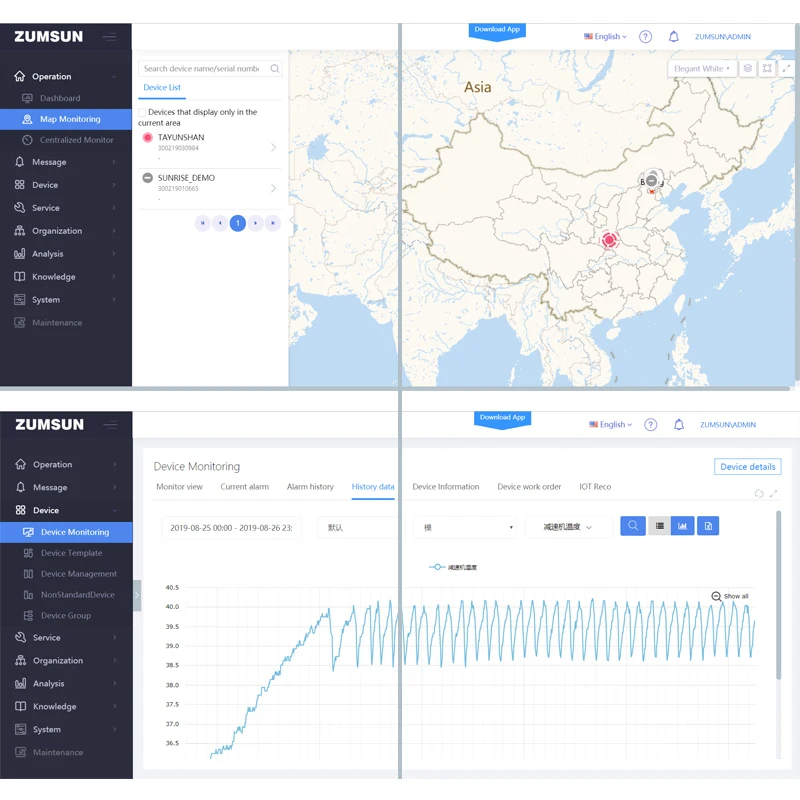Click the Show all zoom icon on chart
Screen dimensions: 800x800
(717, 596)
